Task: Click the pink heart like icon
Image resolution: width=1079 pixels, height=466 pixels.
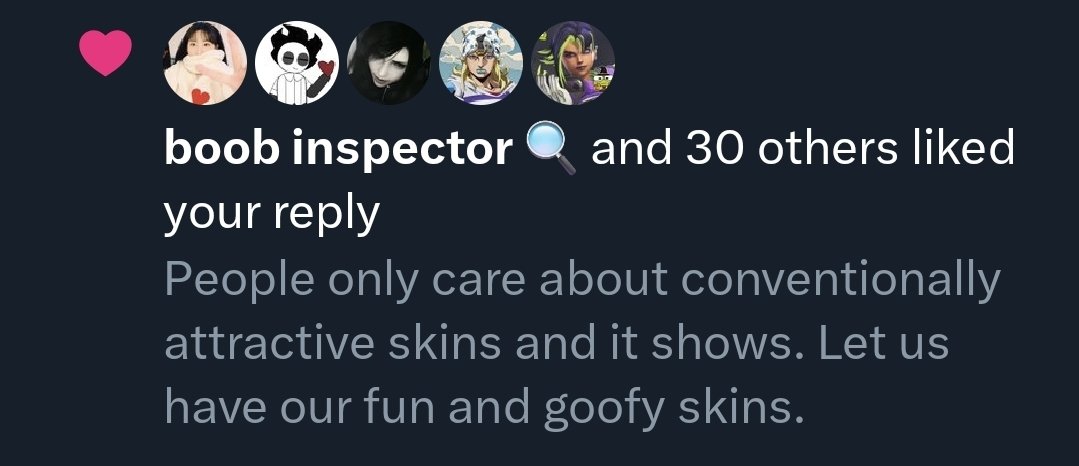Action: click(x=105, y=53)
